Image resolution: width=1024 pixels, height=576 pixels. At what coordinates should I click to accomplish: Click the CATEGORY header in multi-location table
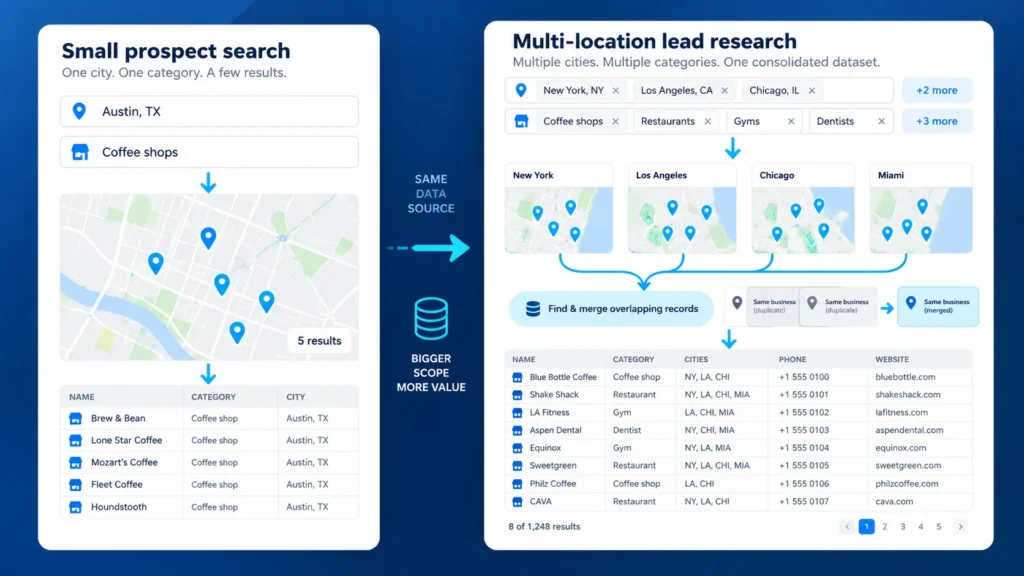(633, 360)
